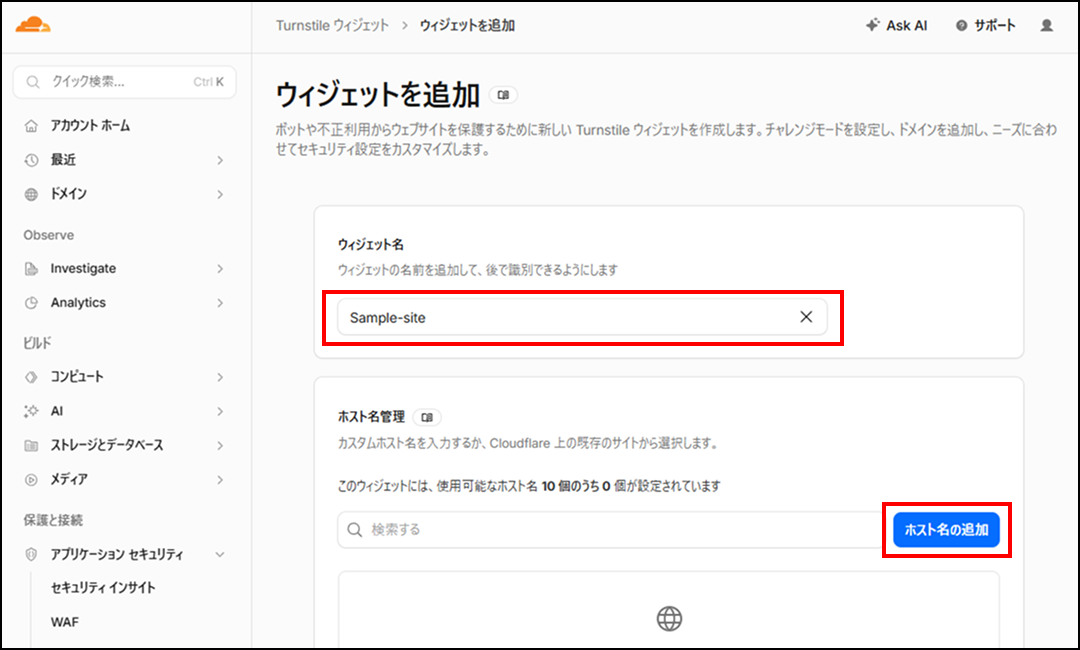Click the Observe section label
Viewport: 1080px width, 650px height.
point(49,235)
